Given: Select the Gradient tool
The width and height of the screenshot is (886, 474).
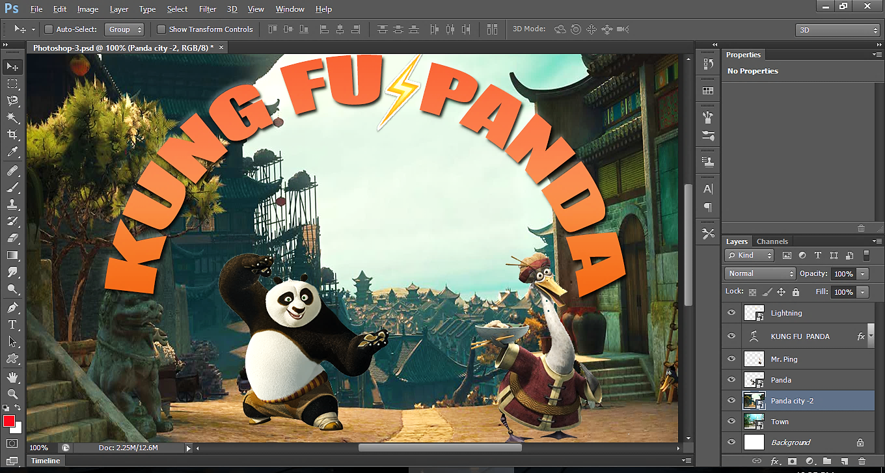Looking at the screenshot, I should 12,255.
